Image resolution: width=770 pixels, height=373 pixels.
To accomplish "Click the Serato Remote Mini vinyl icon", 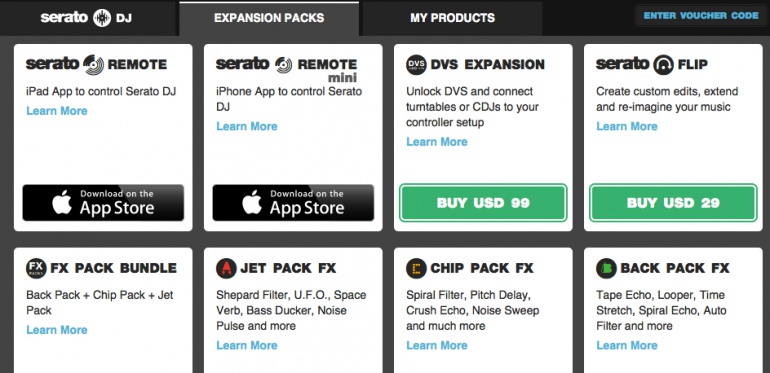I will click(x=283, y=65).
